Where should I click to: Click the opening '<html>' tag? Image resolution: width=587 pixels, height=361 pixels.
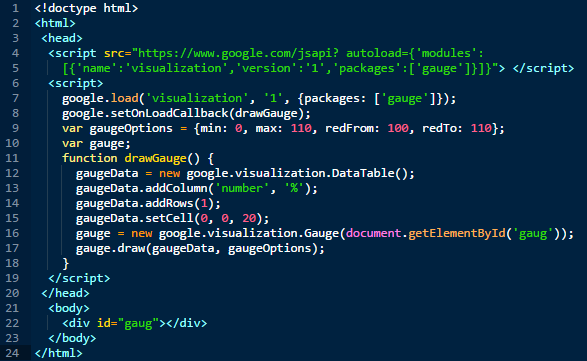55,23
